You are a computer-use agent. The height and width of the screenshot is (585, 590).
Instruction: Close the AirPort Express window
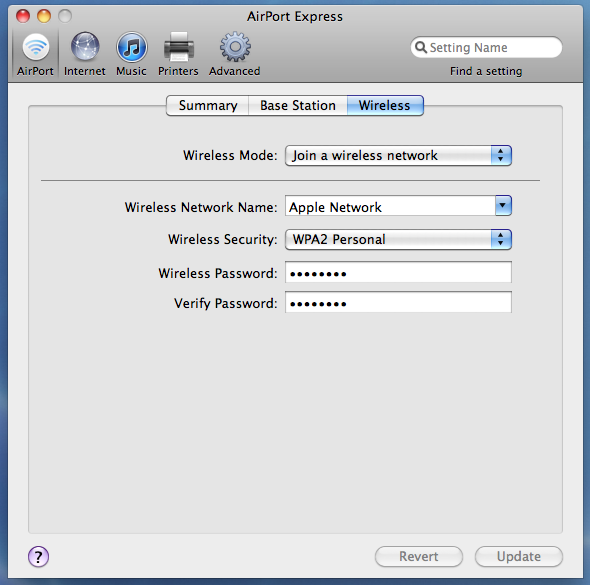pos(23,16)
